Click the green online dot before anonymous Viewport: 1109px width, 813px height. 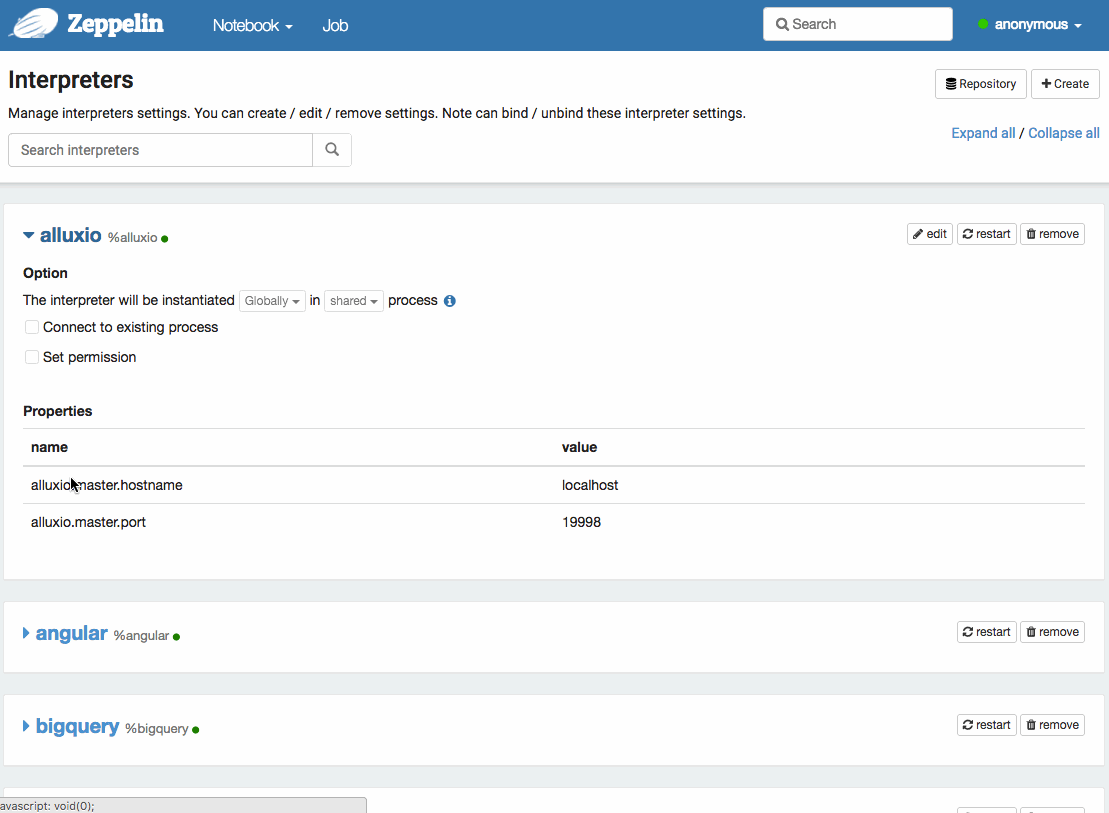point(983,24)
